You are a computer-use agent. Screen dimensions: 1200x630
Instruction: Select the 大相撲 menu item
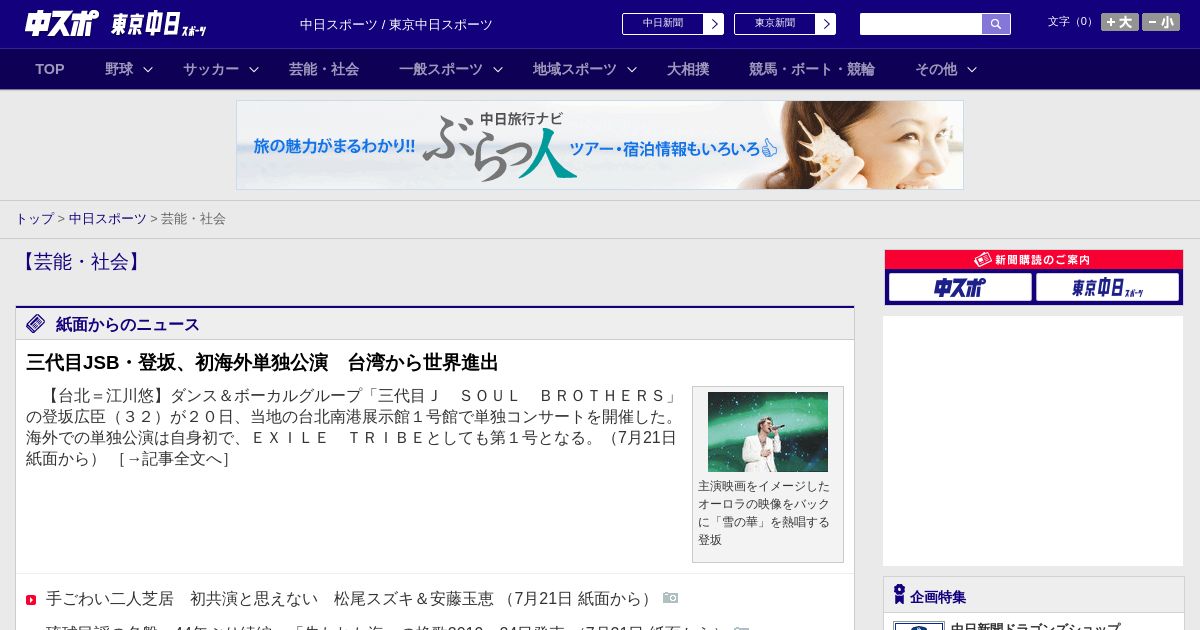coord(688,69)
